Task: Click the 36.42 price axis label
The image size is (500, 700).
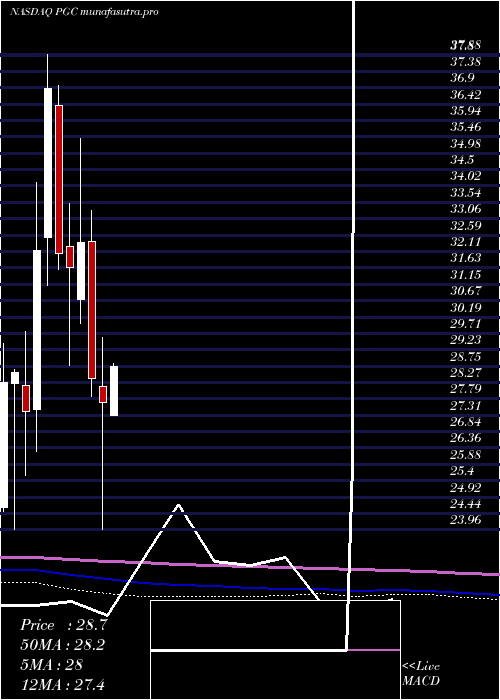Action: coord(465,94)
